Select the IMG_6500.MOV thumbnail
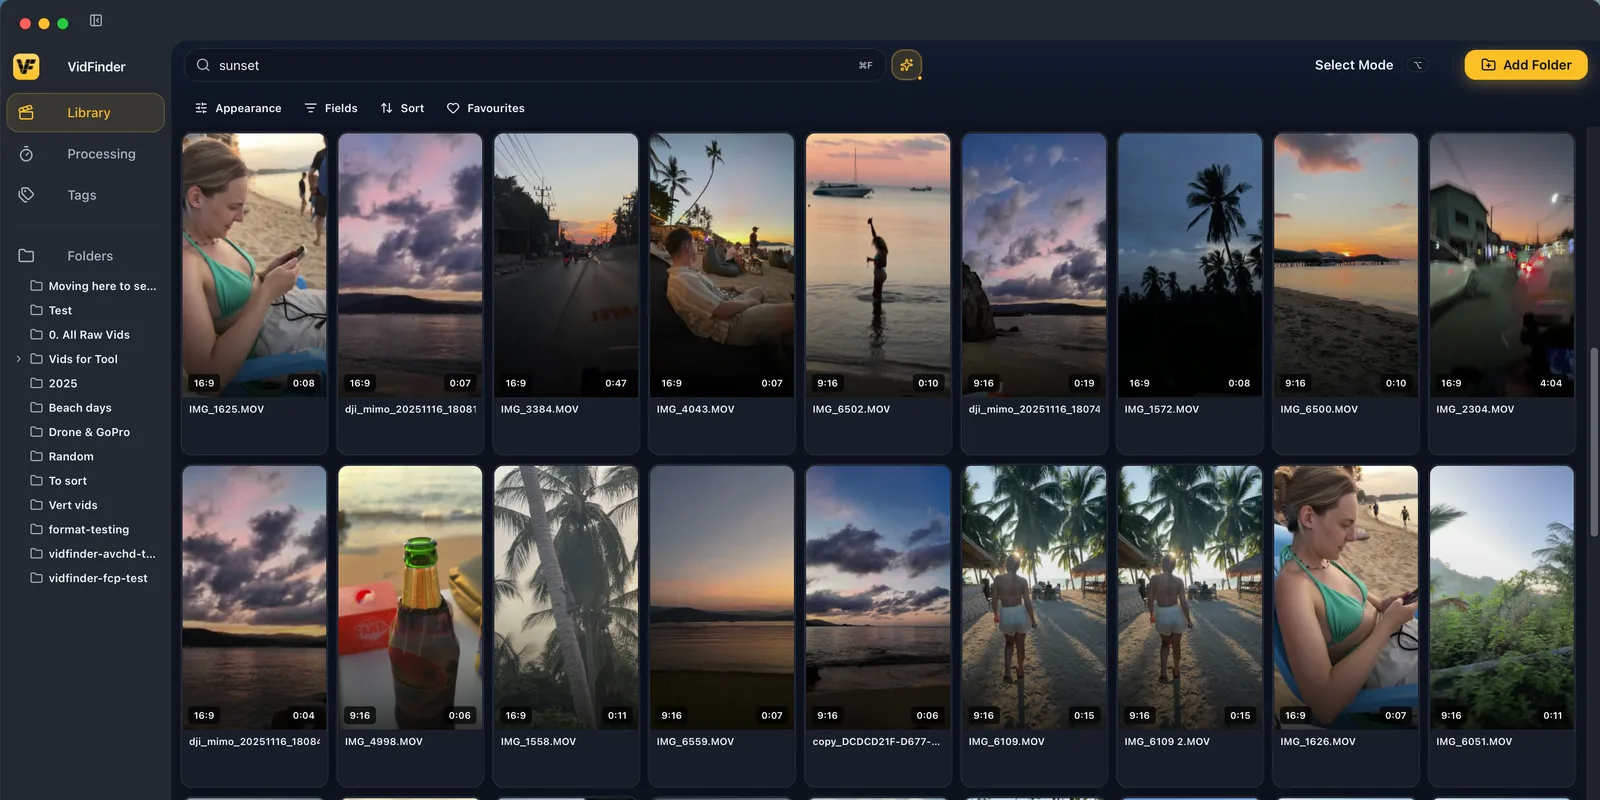The width and height of the screenshot is (1600, 800). tap(1346, 265)
